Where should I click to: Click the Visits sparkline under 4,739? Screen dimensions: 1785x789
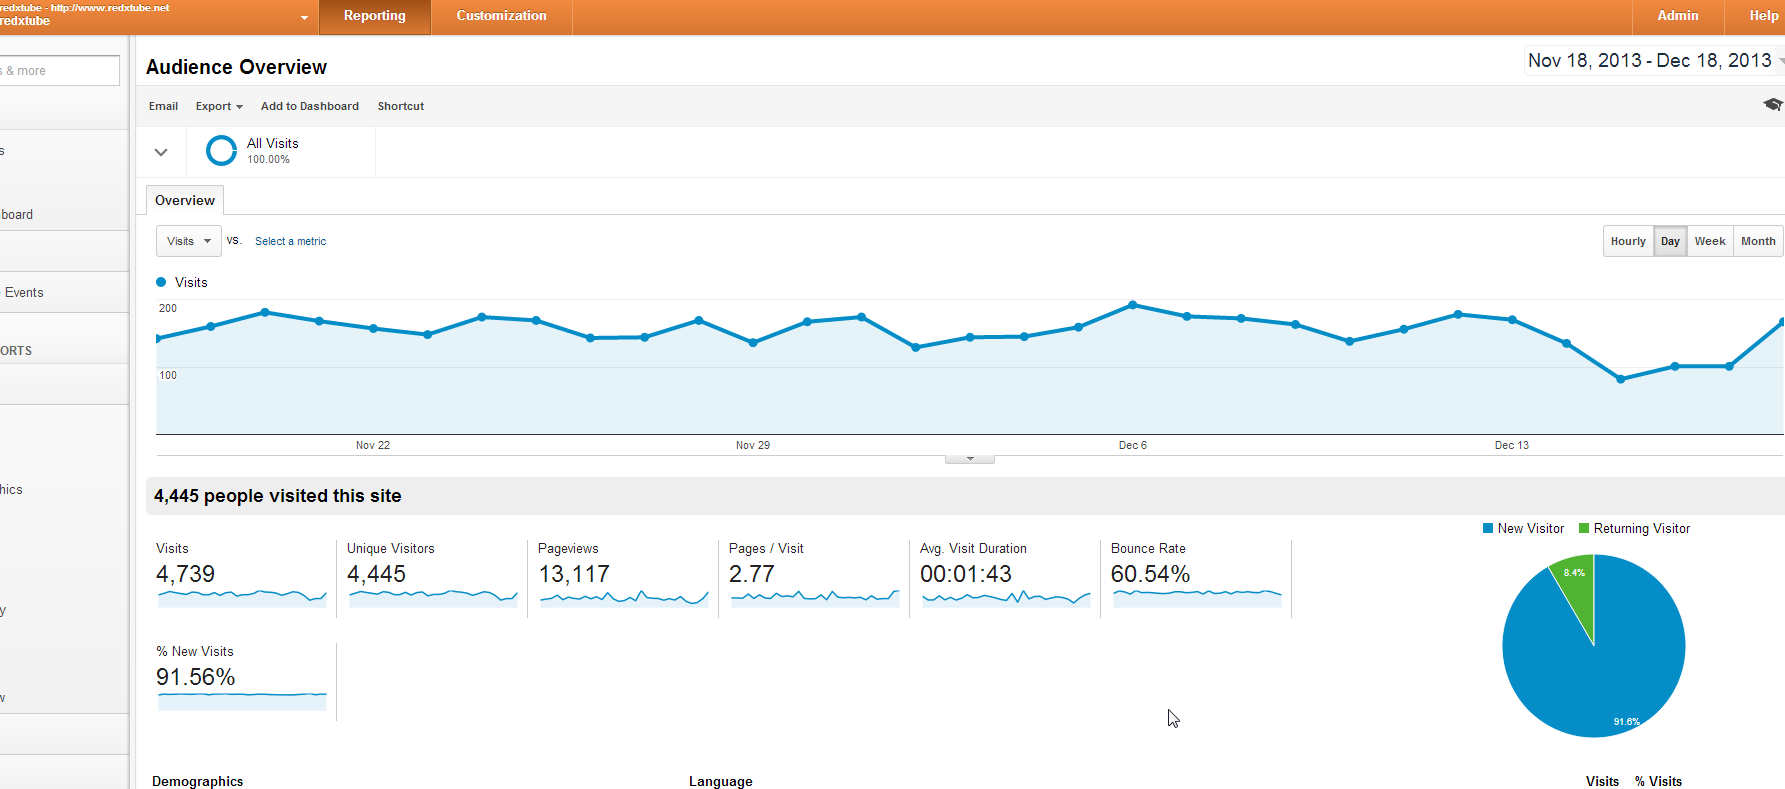[x=242, y=597]
